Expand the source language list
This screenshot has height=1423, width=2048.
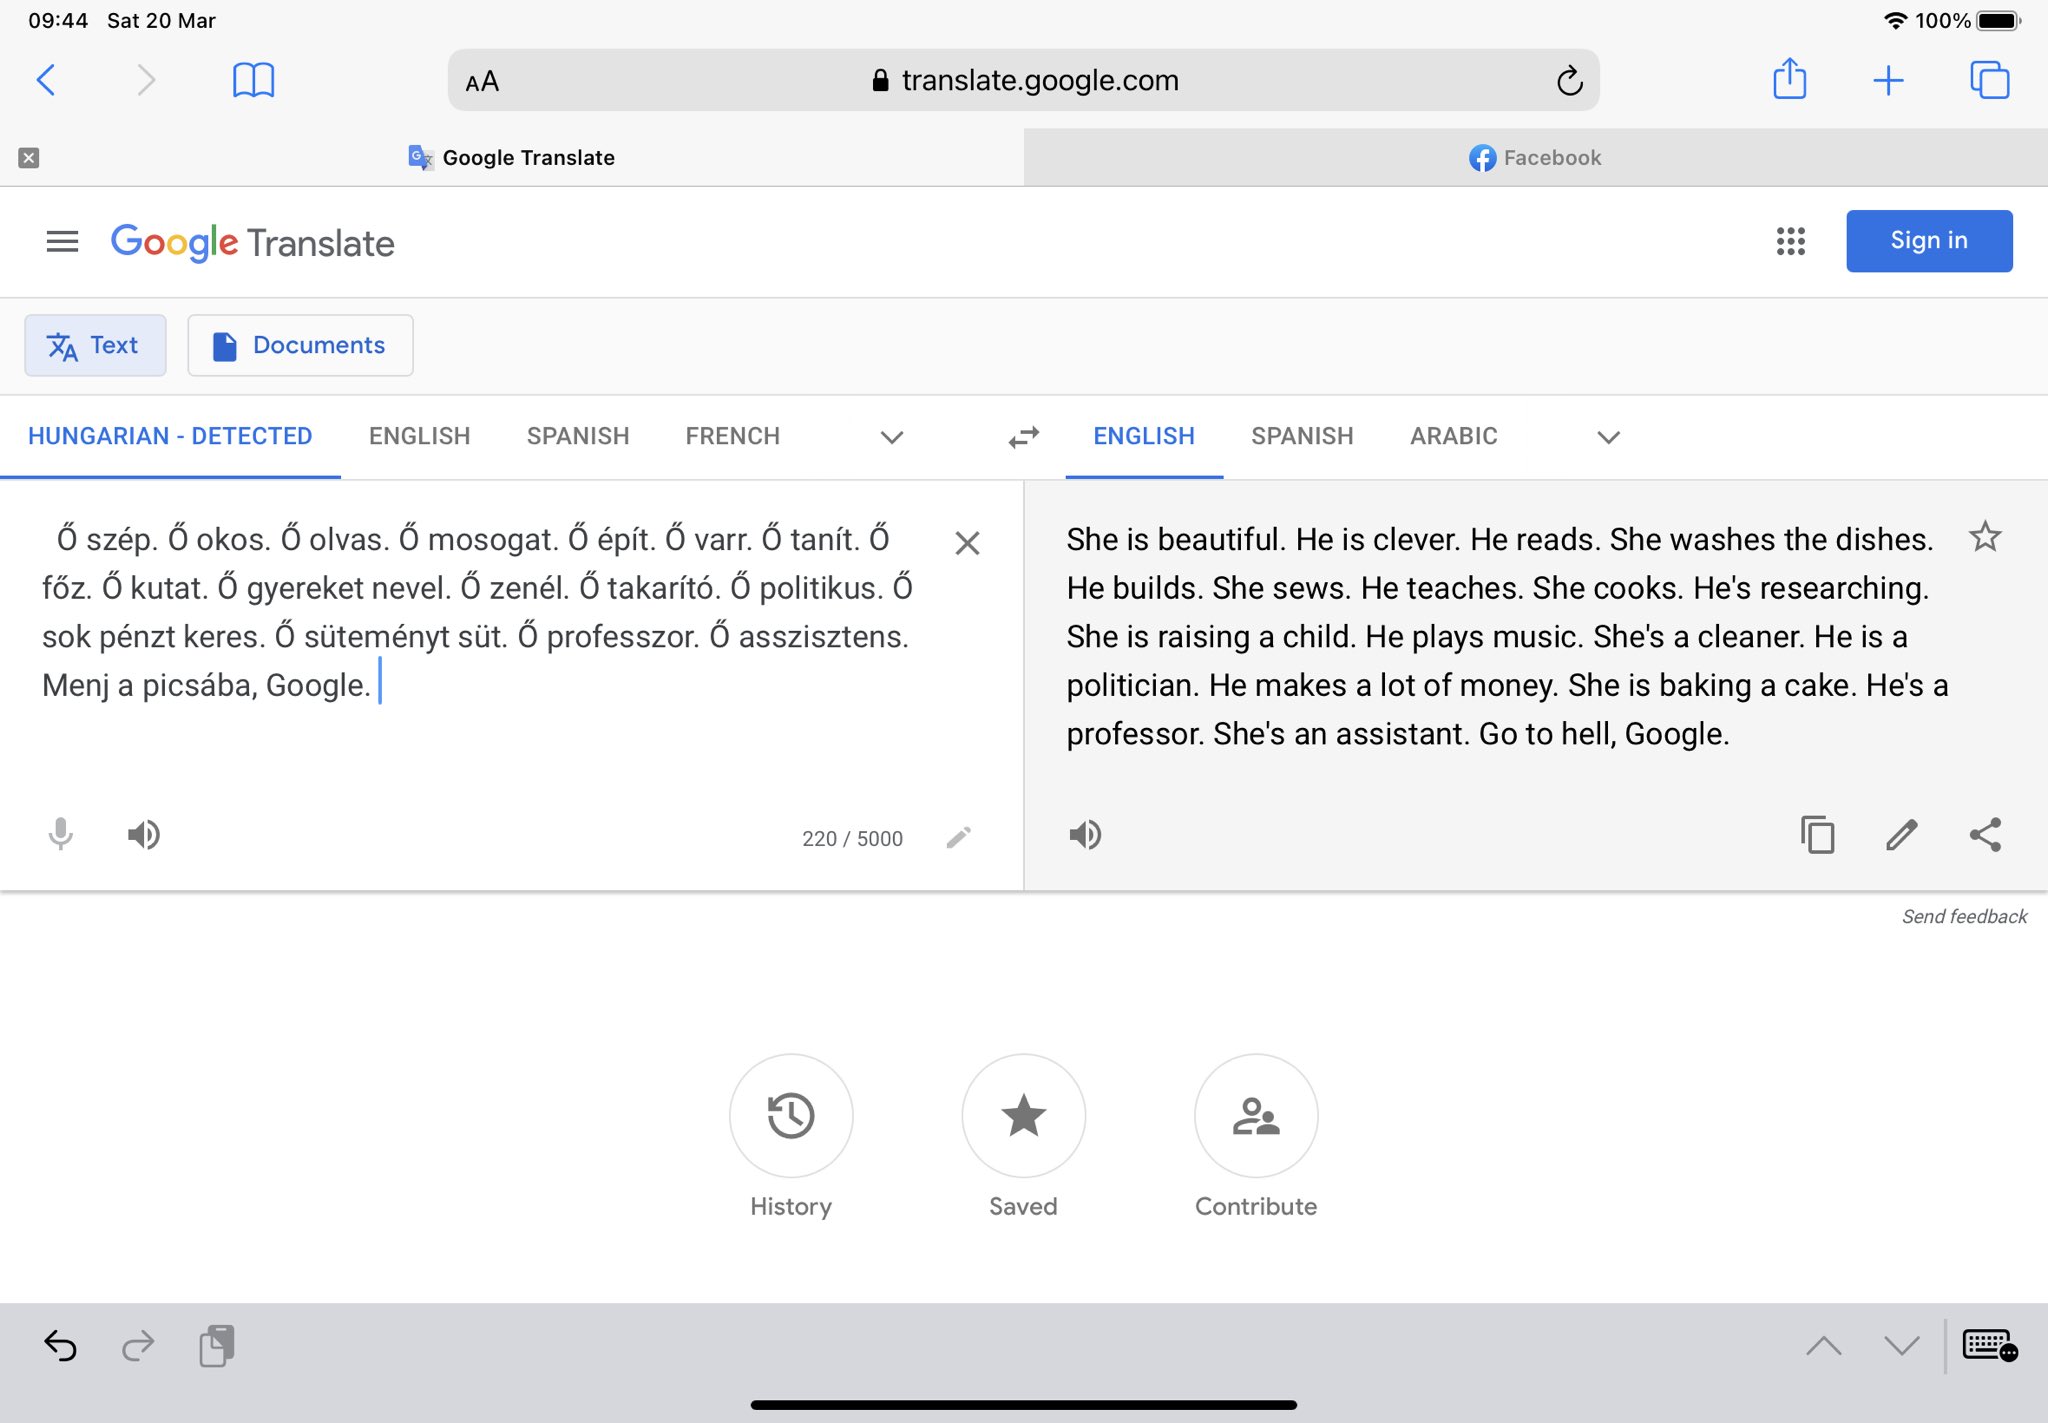click(891, 437)
